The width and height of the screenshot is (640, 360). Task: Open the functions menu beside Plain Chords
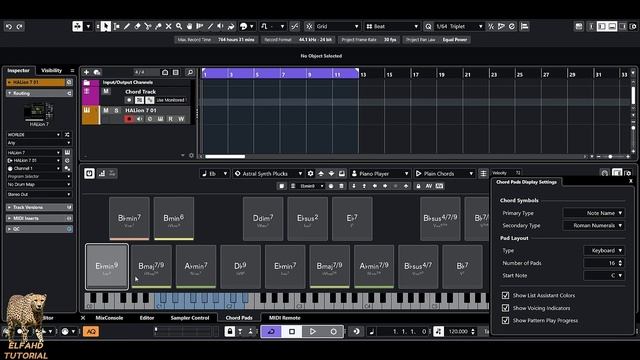tap(483, 173)
